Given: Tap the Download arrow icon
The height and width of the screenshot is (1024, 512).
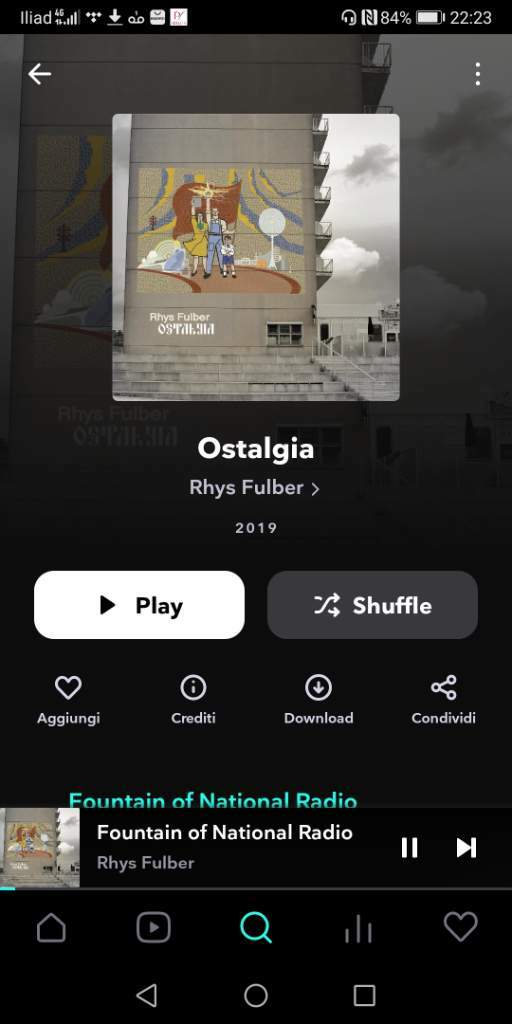Looking at the screenshot, I should click(x=318, y=688).
